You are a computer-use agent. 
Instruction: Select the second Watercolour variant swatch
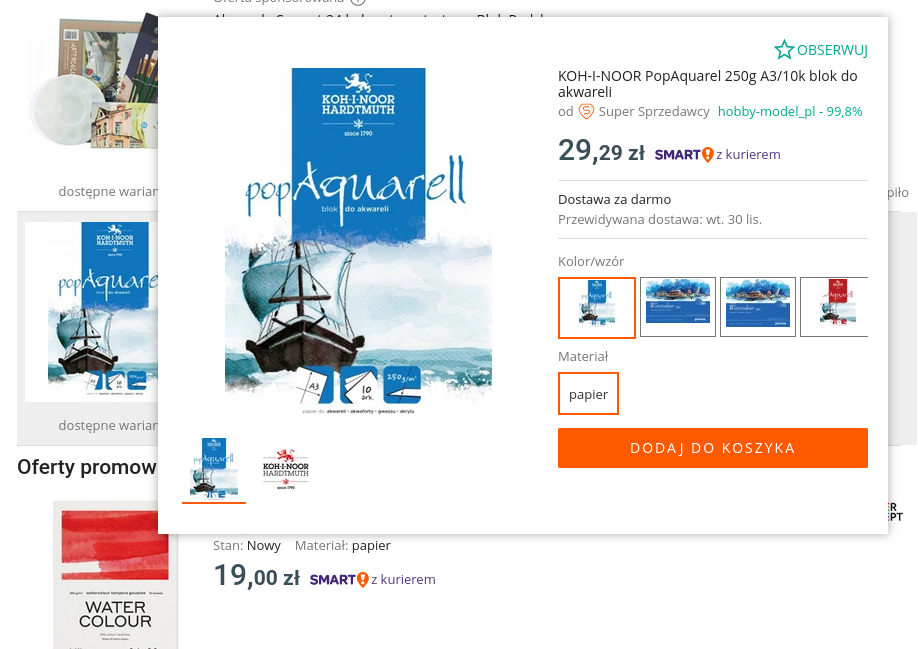[x=678, y=307]
